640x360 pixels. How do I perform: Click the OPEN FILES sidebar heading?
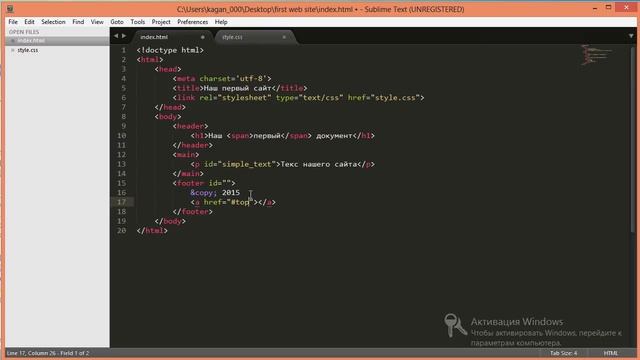coord(24,32)
